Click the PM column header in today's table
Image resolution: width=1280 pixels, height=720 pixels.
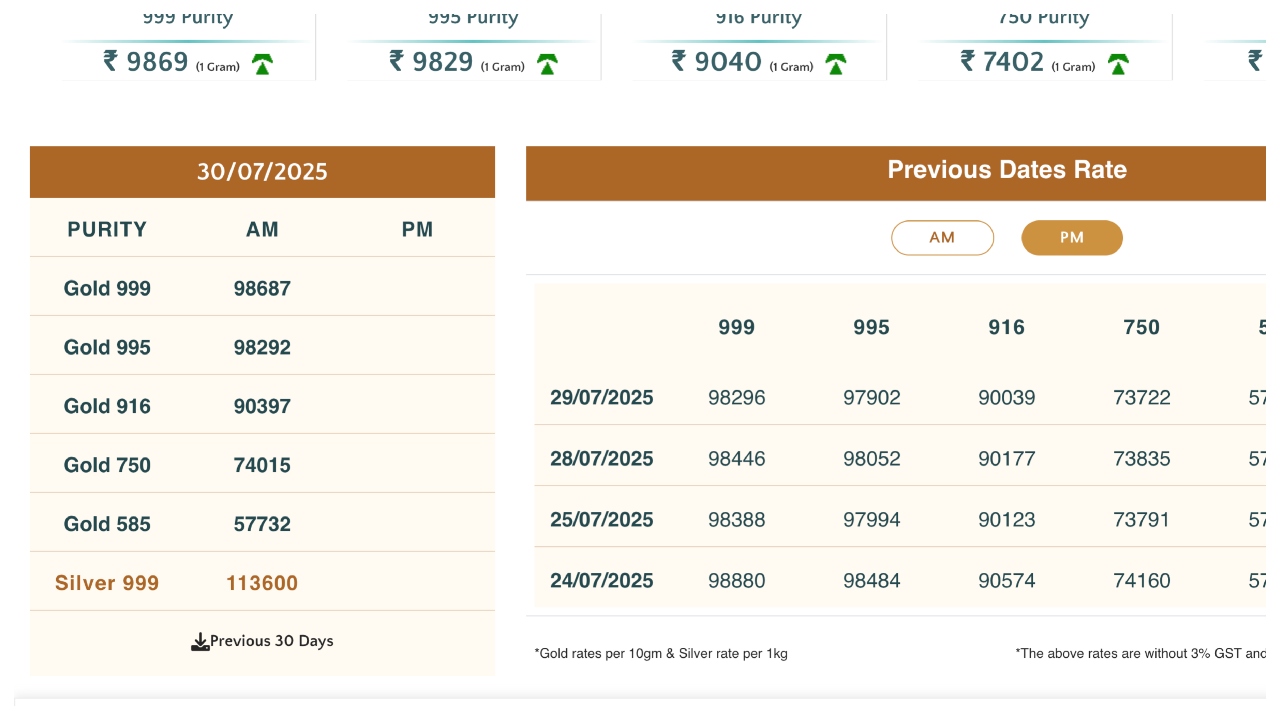[417, 230]
